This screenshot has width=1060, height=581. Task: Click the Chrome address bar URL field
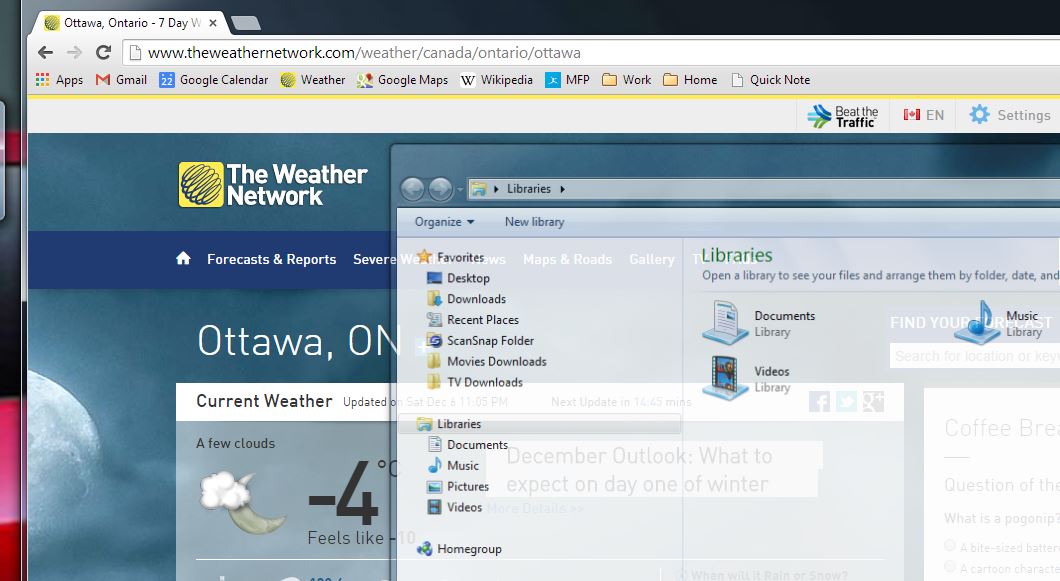coord(590,53)
